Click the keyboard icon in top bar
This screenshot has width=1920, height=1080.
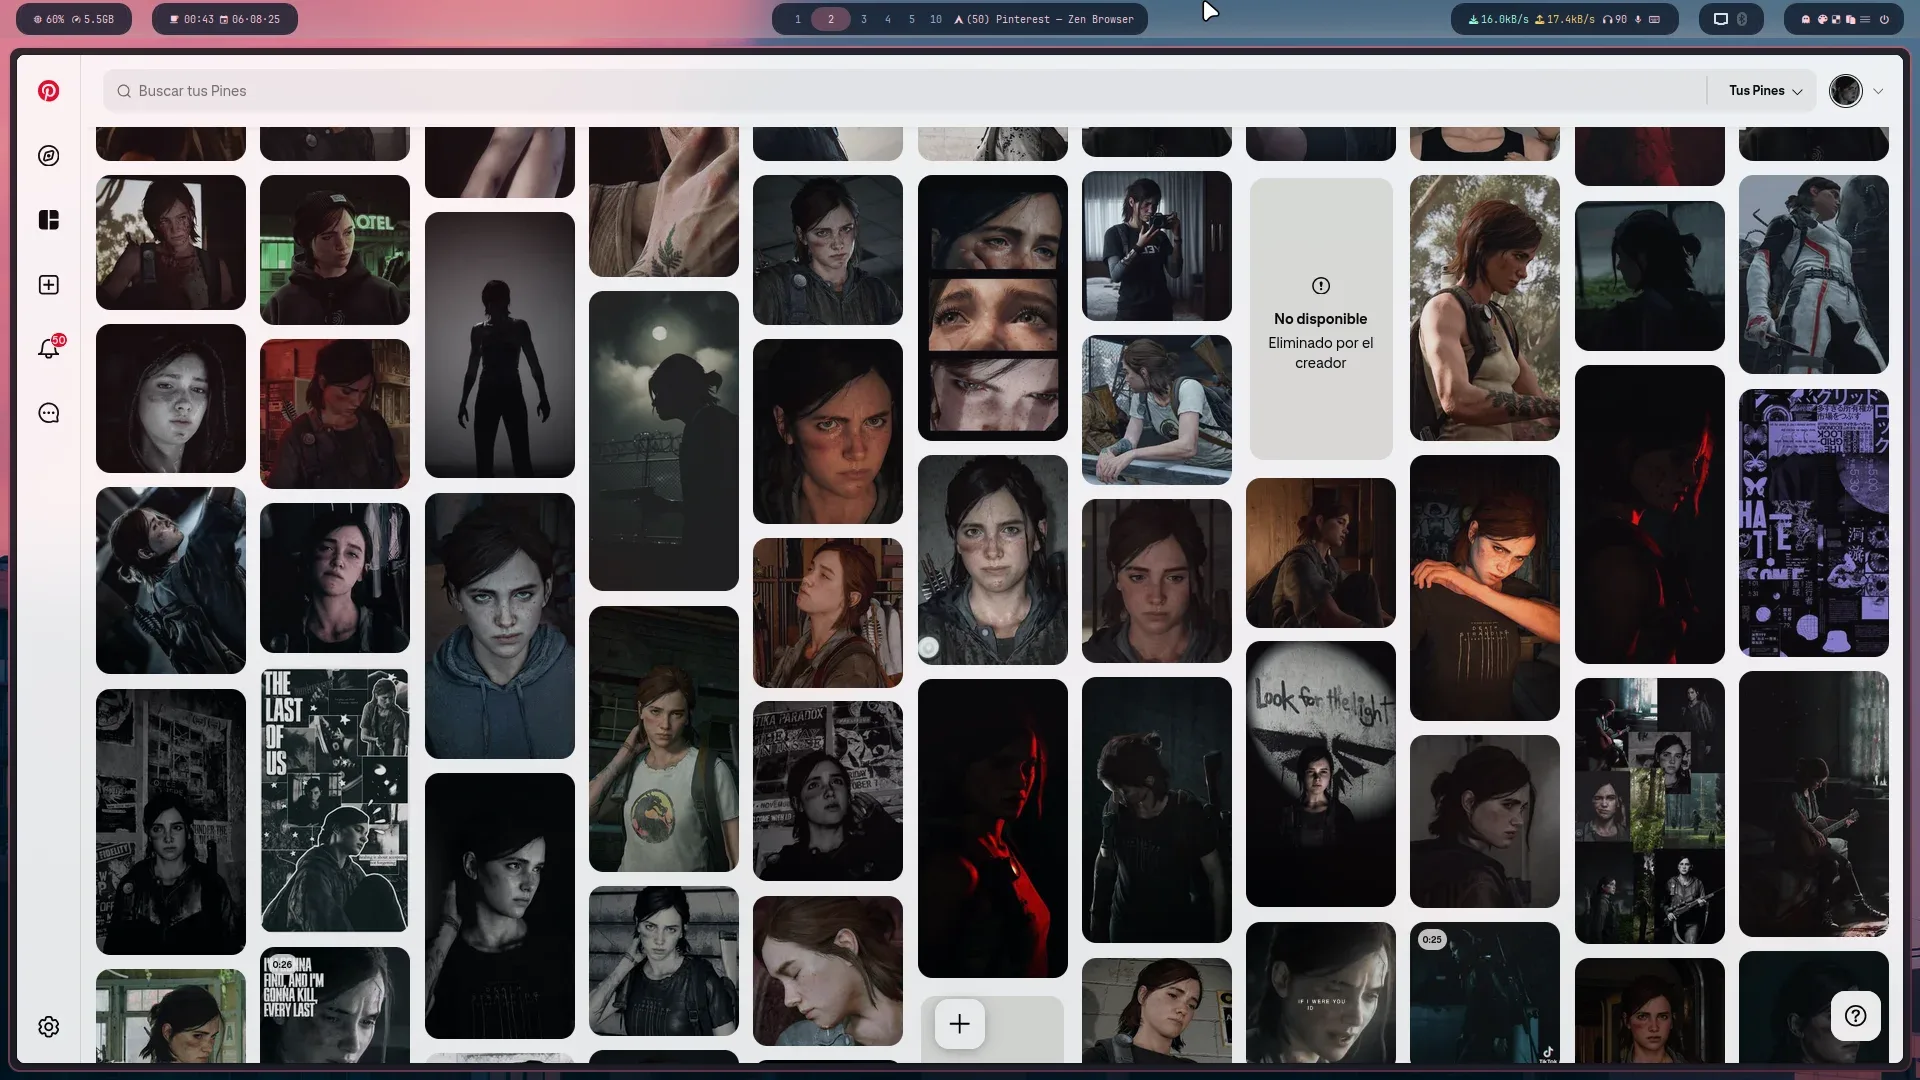1655,19
